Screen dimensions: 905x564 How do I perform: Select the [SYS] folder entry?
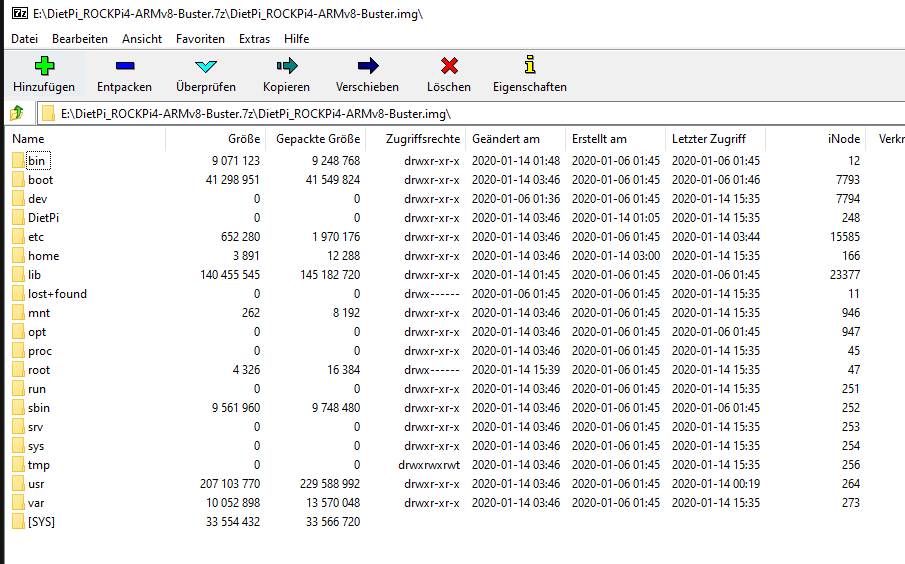(42, 522)
